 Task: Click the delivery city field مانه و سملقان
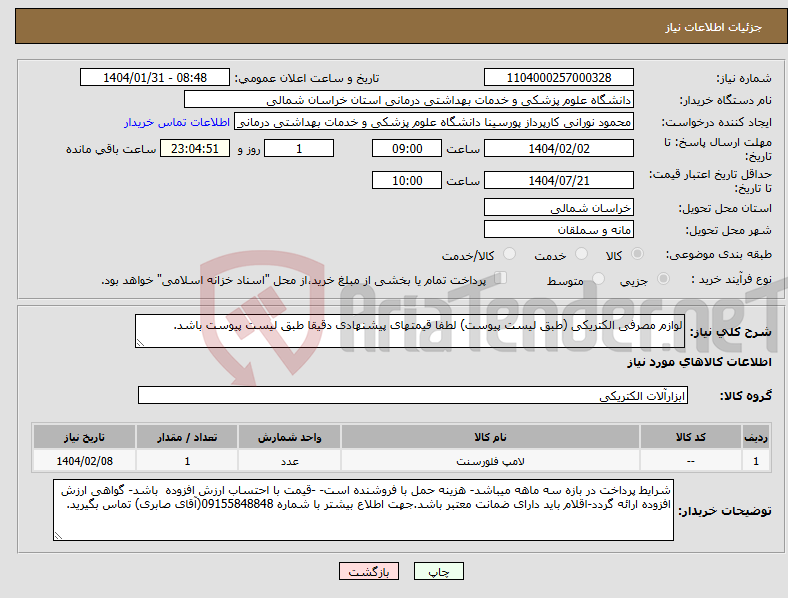558,230
